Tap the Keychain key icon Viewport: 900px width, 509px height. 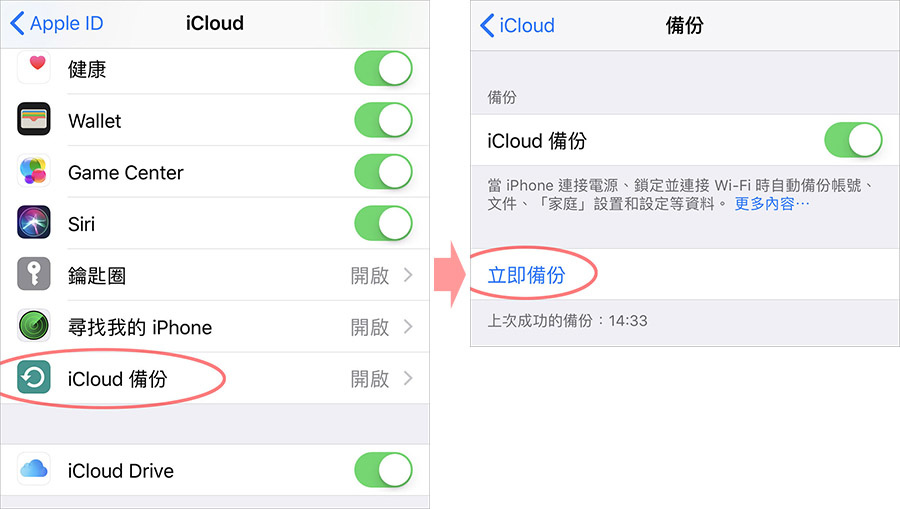(x=34, y=274)
